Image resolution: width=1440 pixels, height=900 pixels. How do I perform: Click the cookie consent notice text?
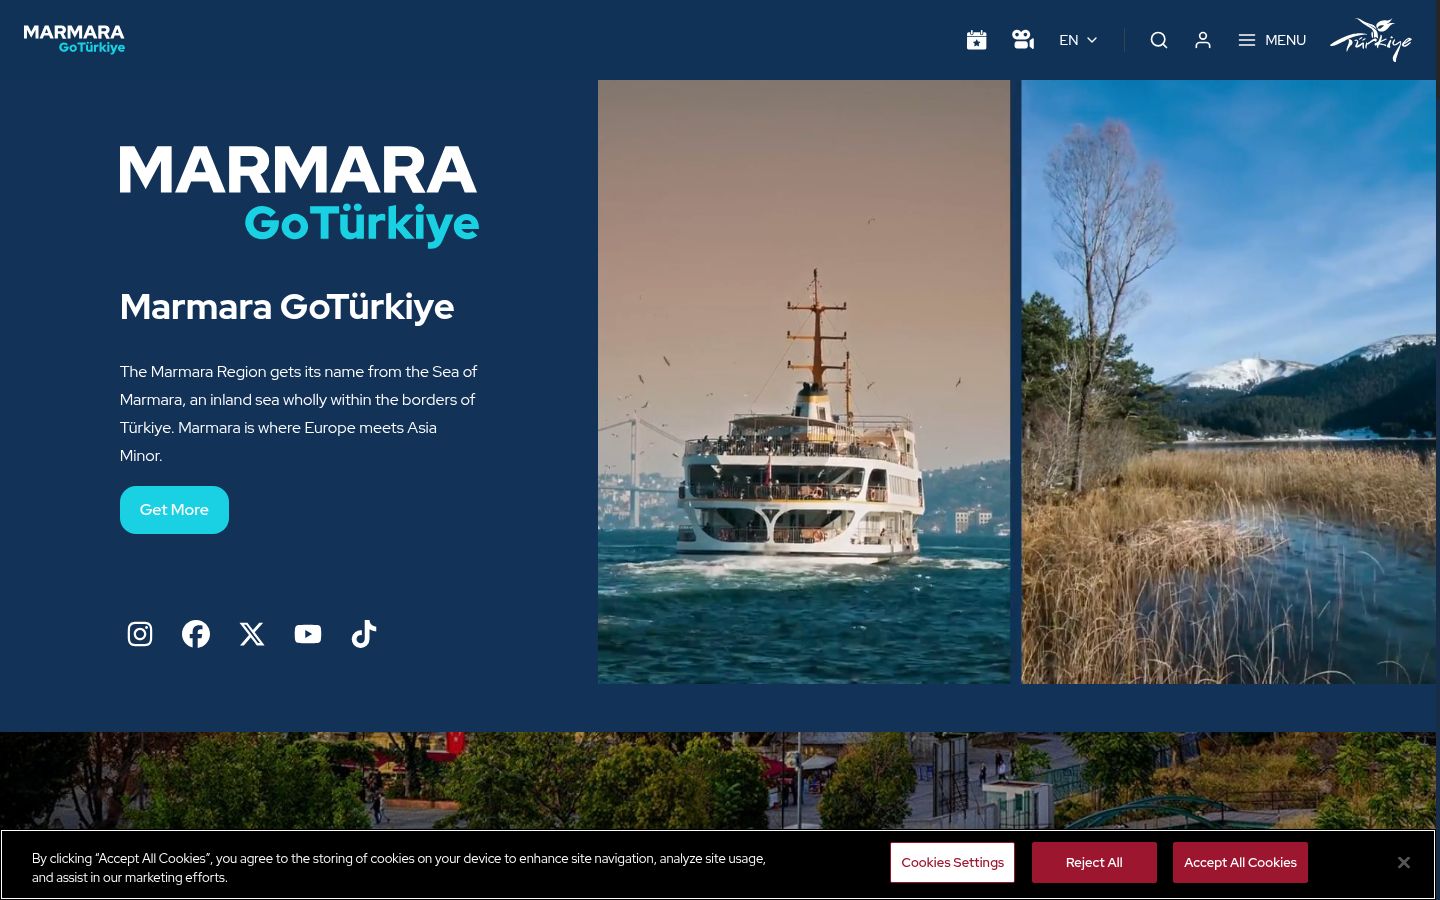coord(399,868)
